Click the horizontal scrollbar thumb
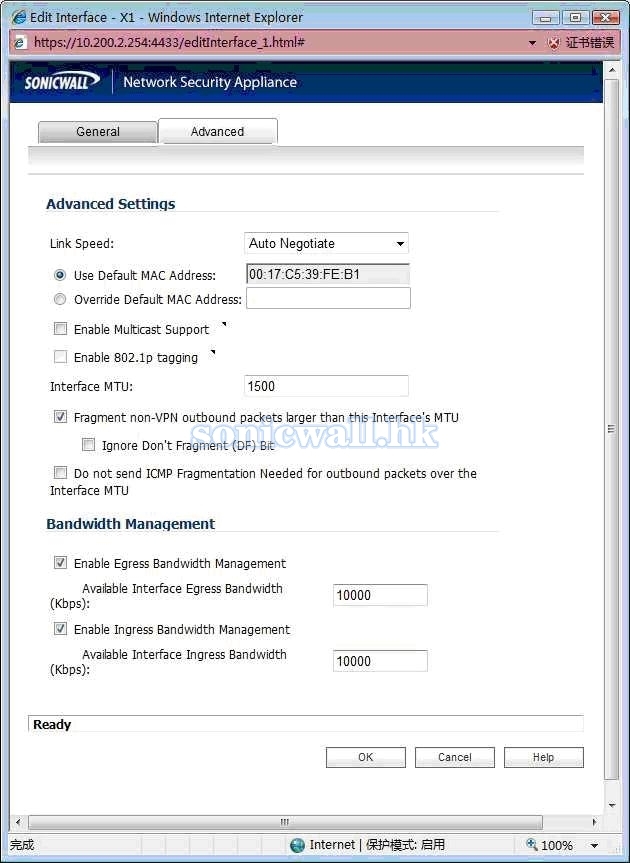This screenshot has height=863, width=630. (x=285, y=822)
